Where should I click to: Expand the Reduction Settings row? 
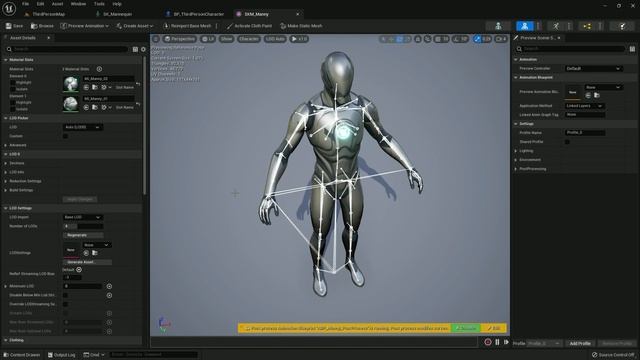[x=6, y=181]
